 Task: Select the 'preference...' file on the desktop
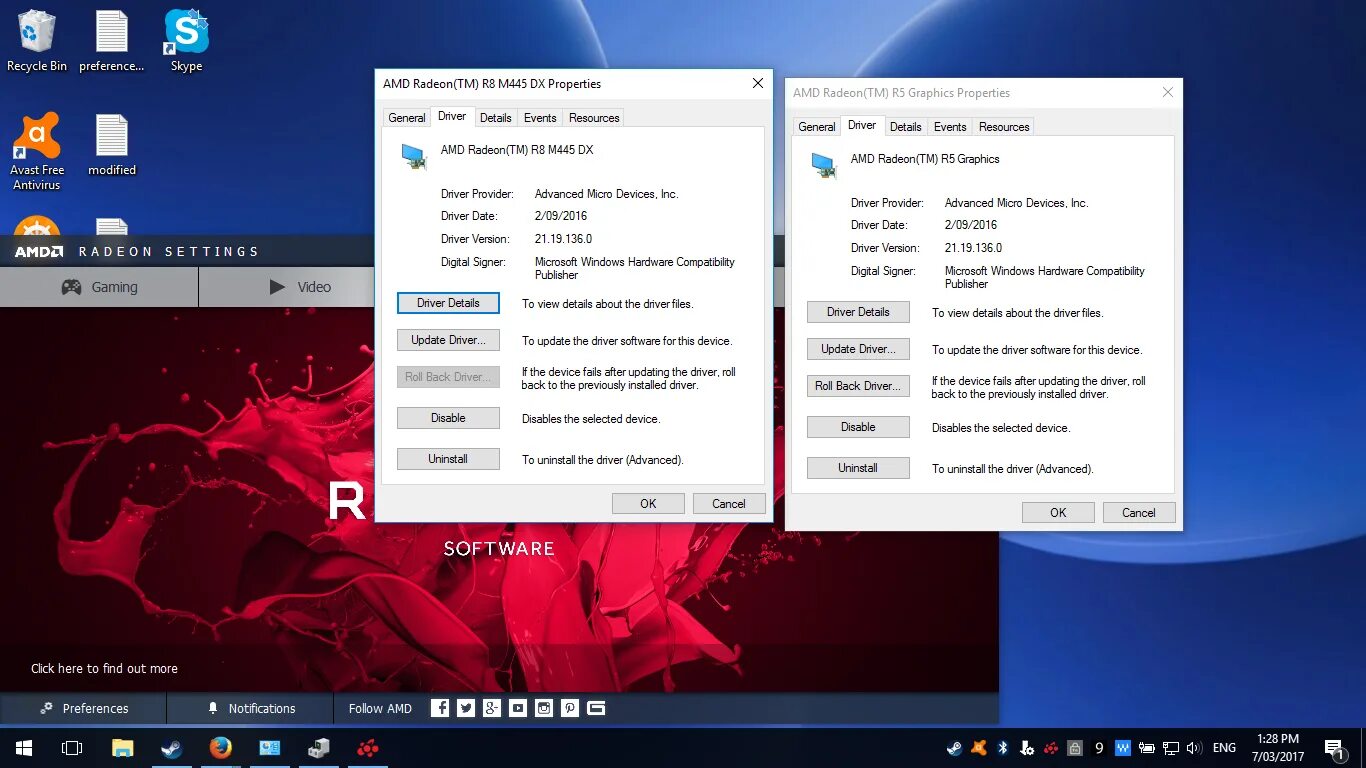tap(112, 42)
